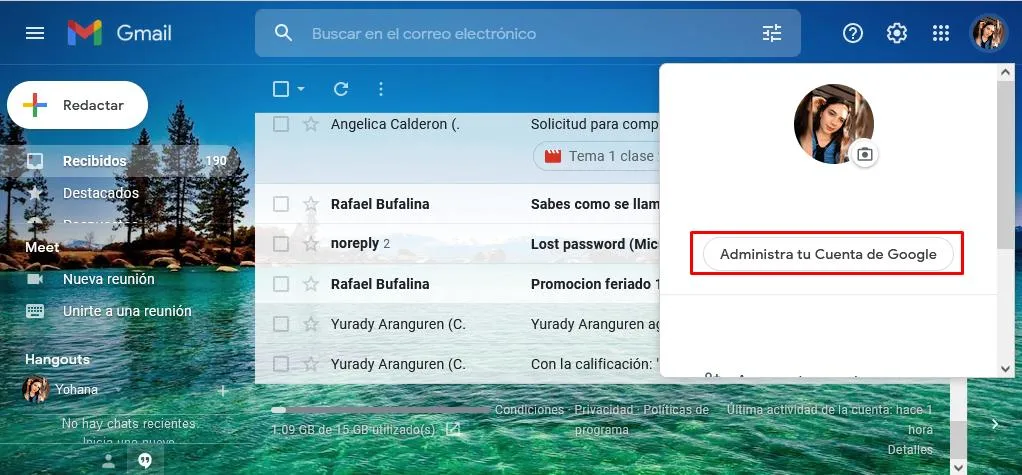Click the large profile photo in popup
Image resolution: width=1022 pixels, height=475 pixels.
tap(834, 124)
